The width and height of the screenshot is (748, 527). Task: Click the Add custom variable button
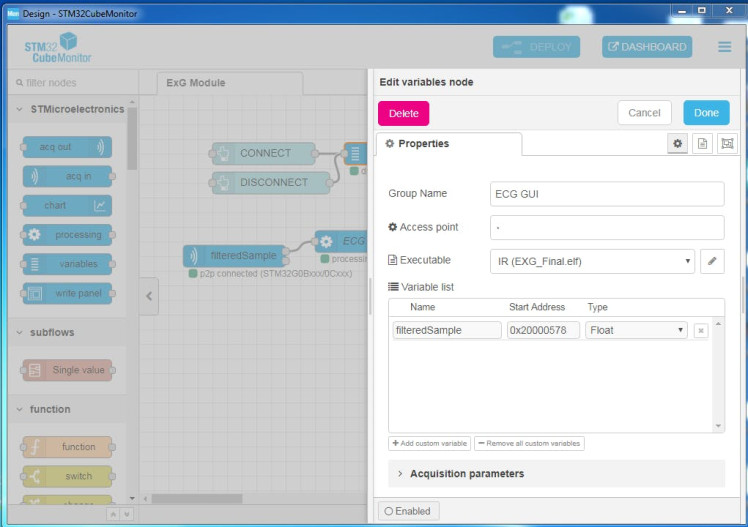pyautogui.click(x=429, y=443)
